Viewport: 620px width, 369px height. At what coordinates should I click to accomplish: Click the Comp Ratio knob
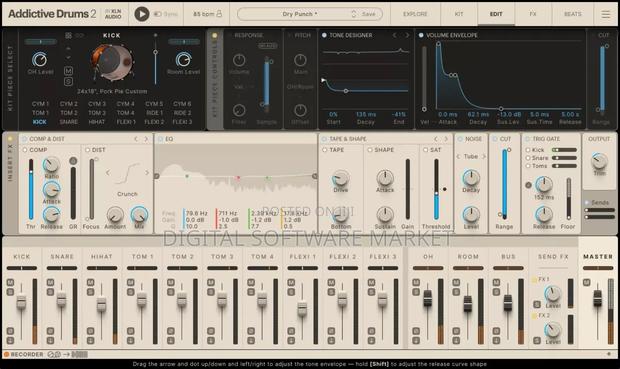51,165
